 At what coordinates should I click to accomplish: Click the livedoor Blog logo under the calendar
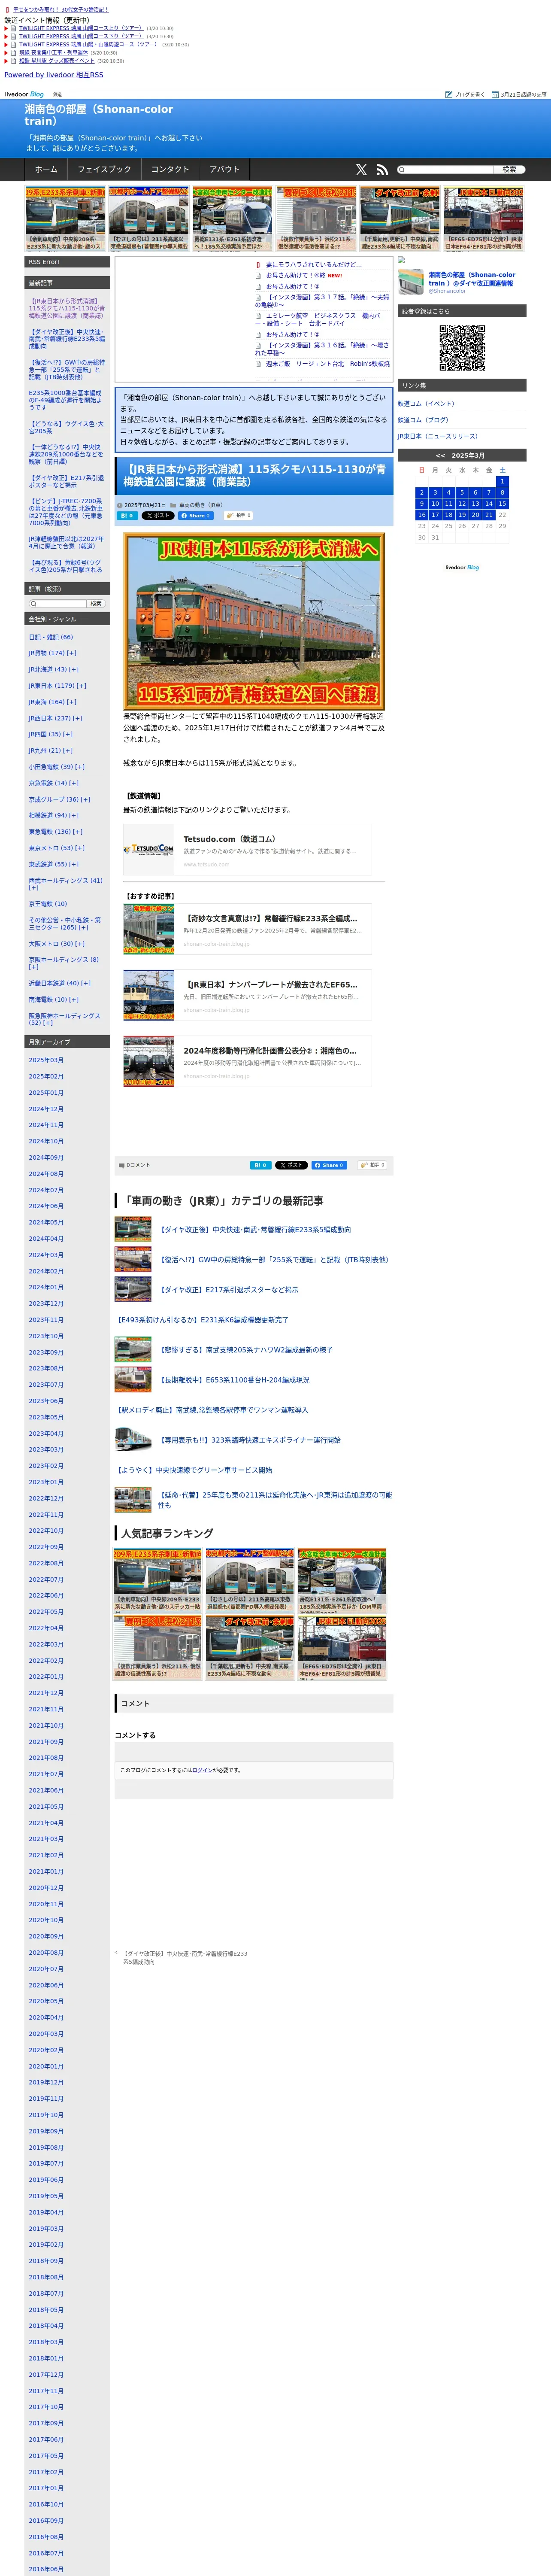462,567
